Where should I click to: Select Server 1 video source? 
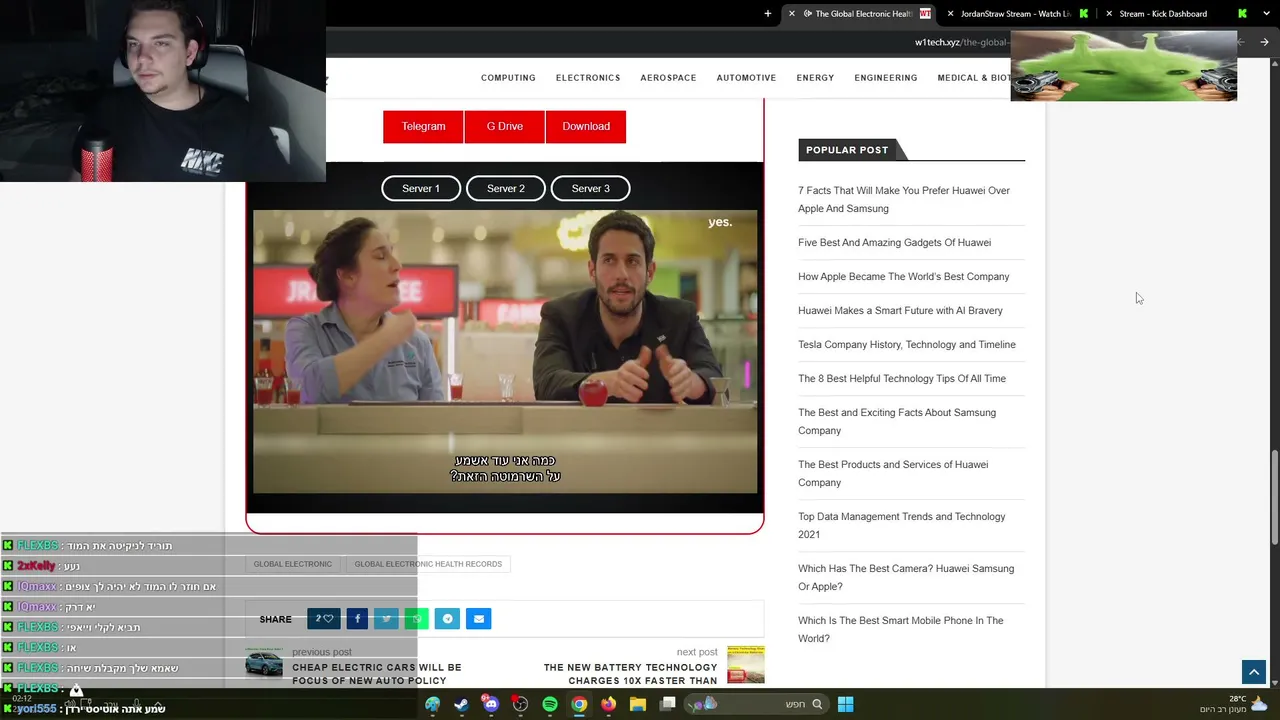[x=421, y=188]
